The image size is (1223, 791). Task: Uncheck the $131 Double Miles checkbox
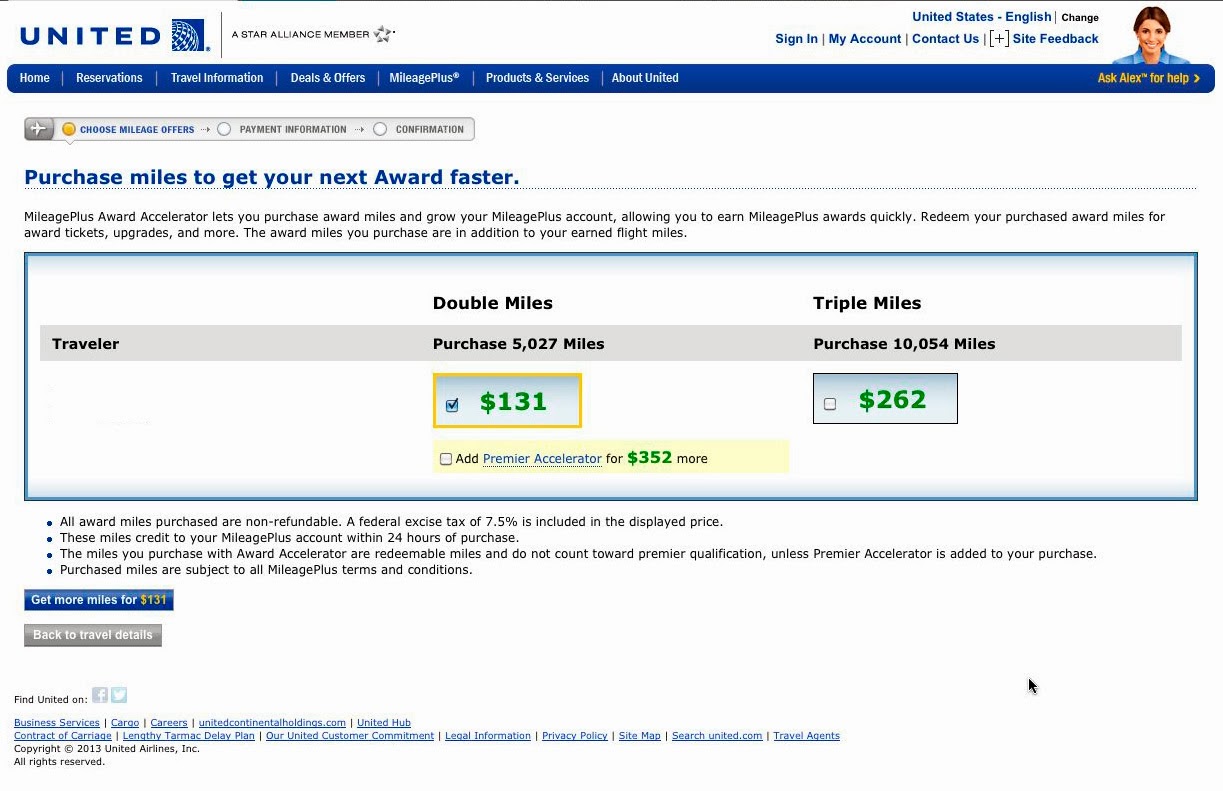pyautogui.click(x=452, y=405)
